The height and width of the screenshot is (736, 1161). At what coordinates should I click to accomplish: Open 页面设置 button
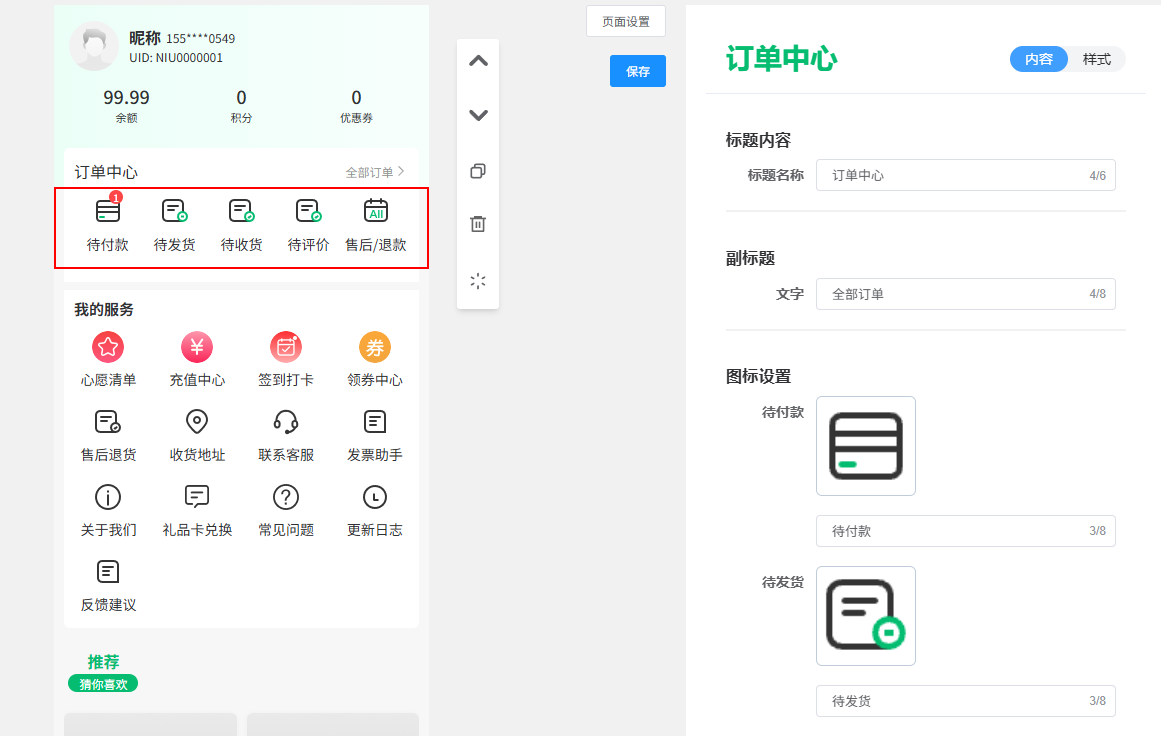(x=626, y=22)
